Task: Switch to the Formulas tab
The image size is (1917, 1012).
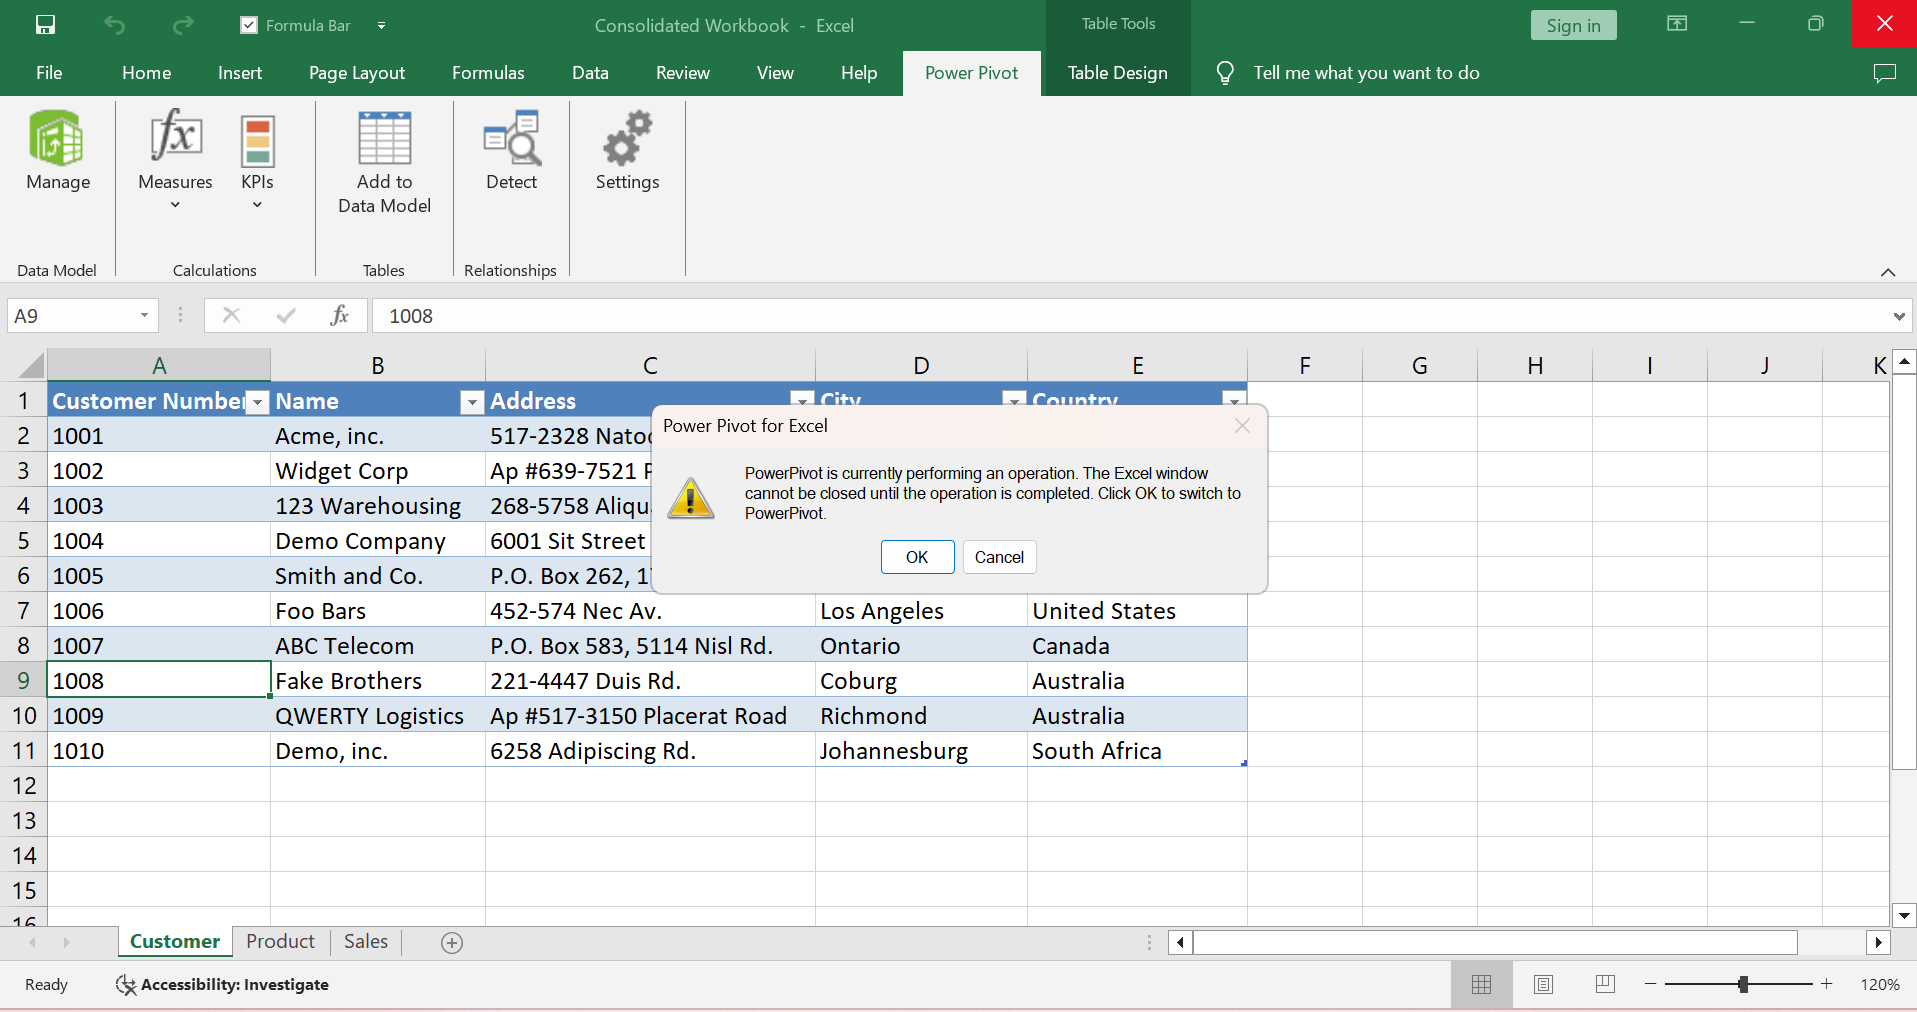Action: [x=488, y=73]
